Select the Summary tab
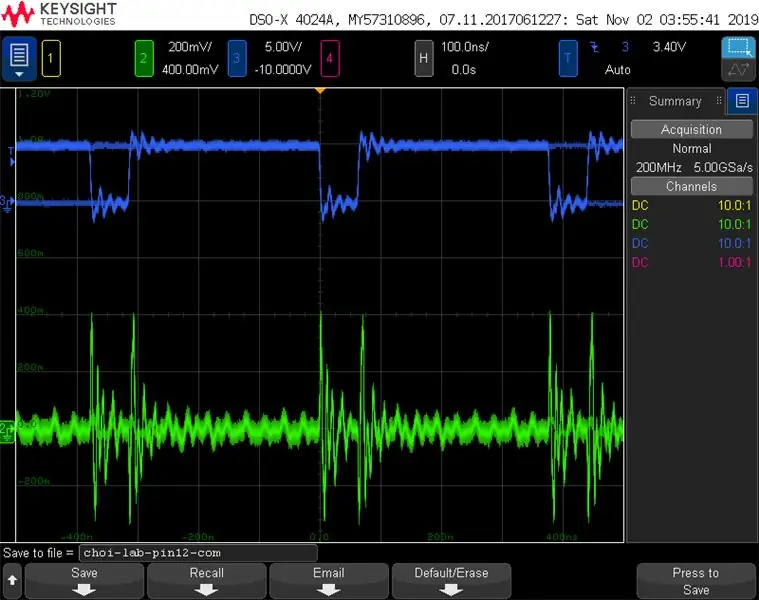Viewport: 759px width, 600px height. coord(675,101)
